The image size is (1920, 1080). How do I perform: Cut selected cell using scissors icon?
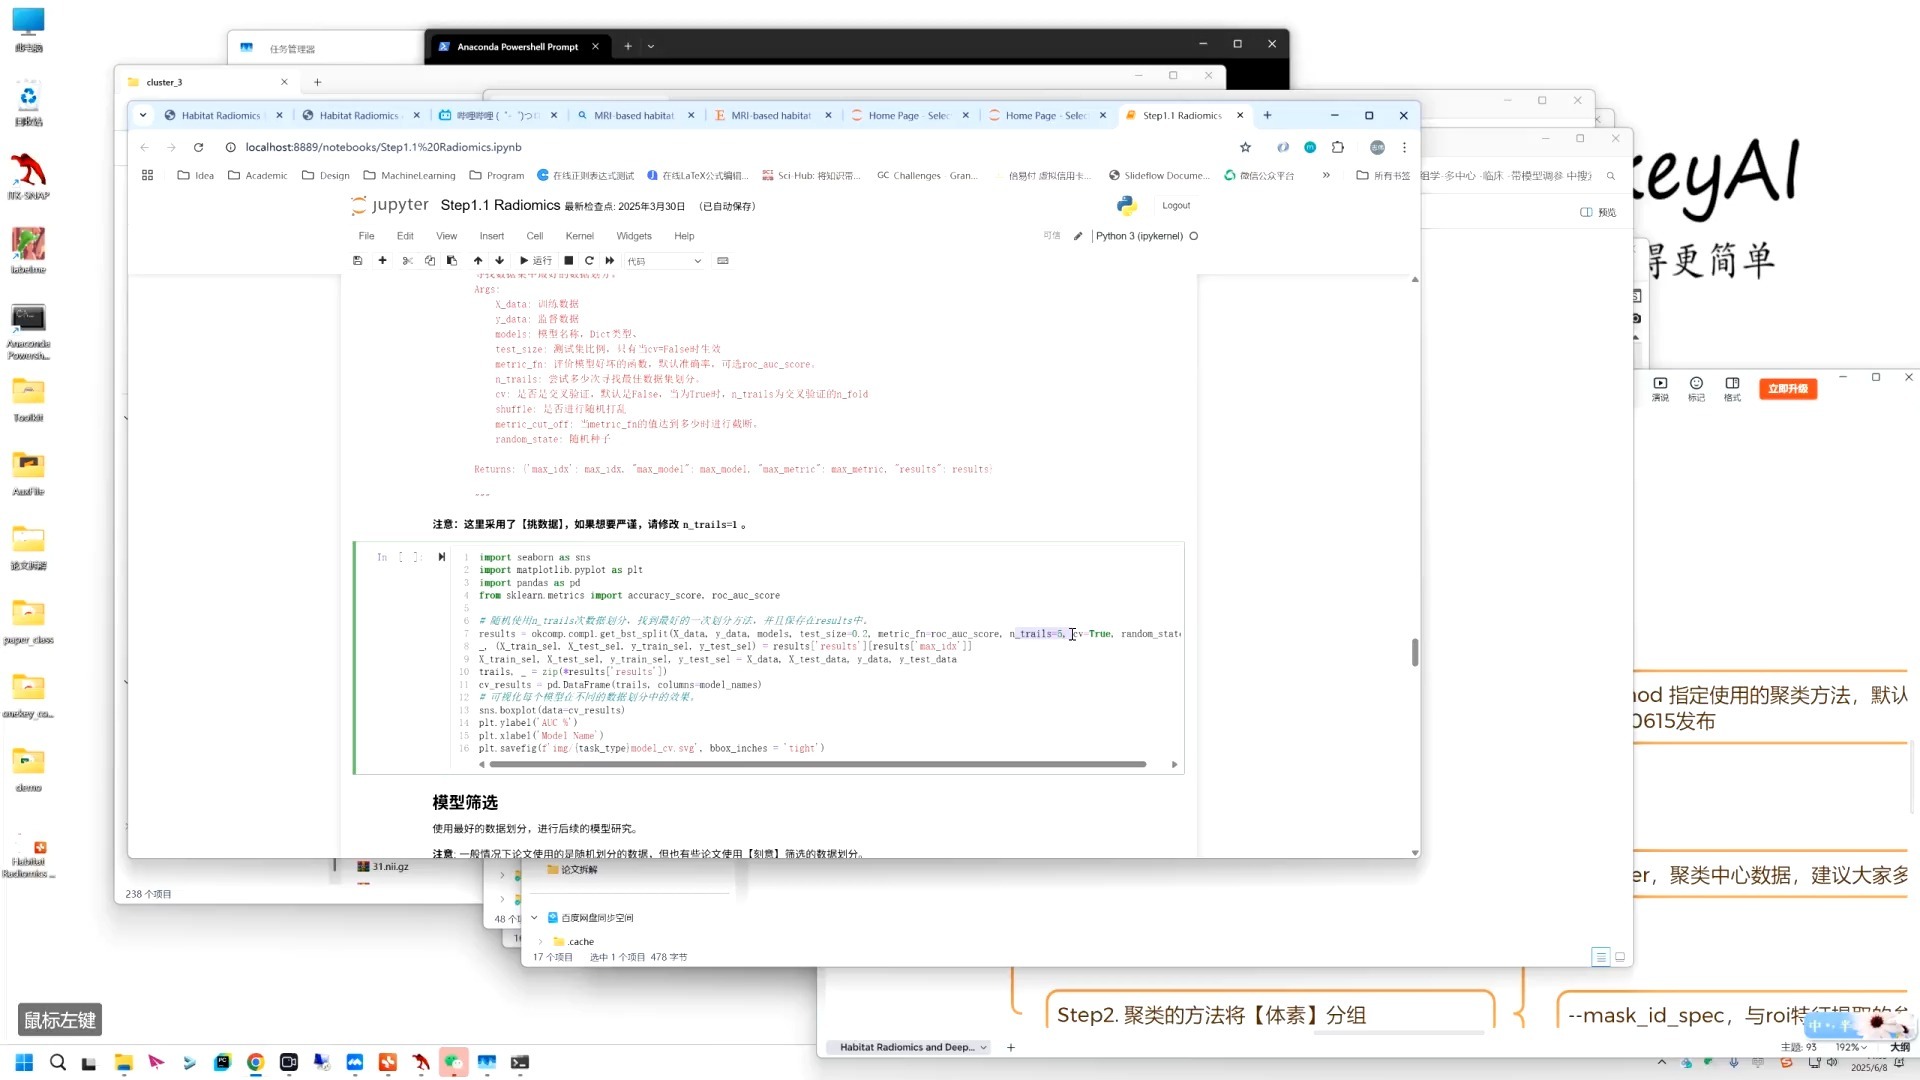407,261
